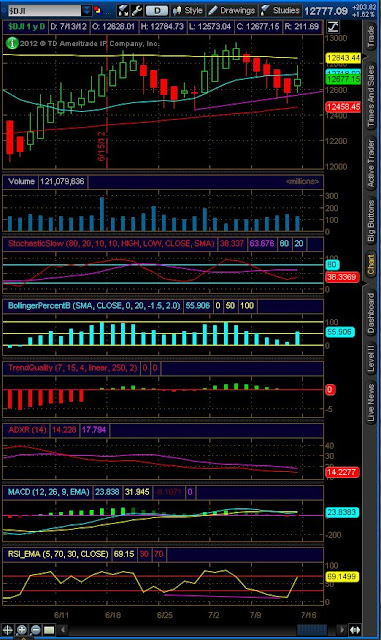Click the rectangle zoom icon at bottom
Screen dimensions: 381x640
[49, 629]
